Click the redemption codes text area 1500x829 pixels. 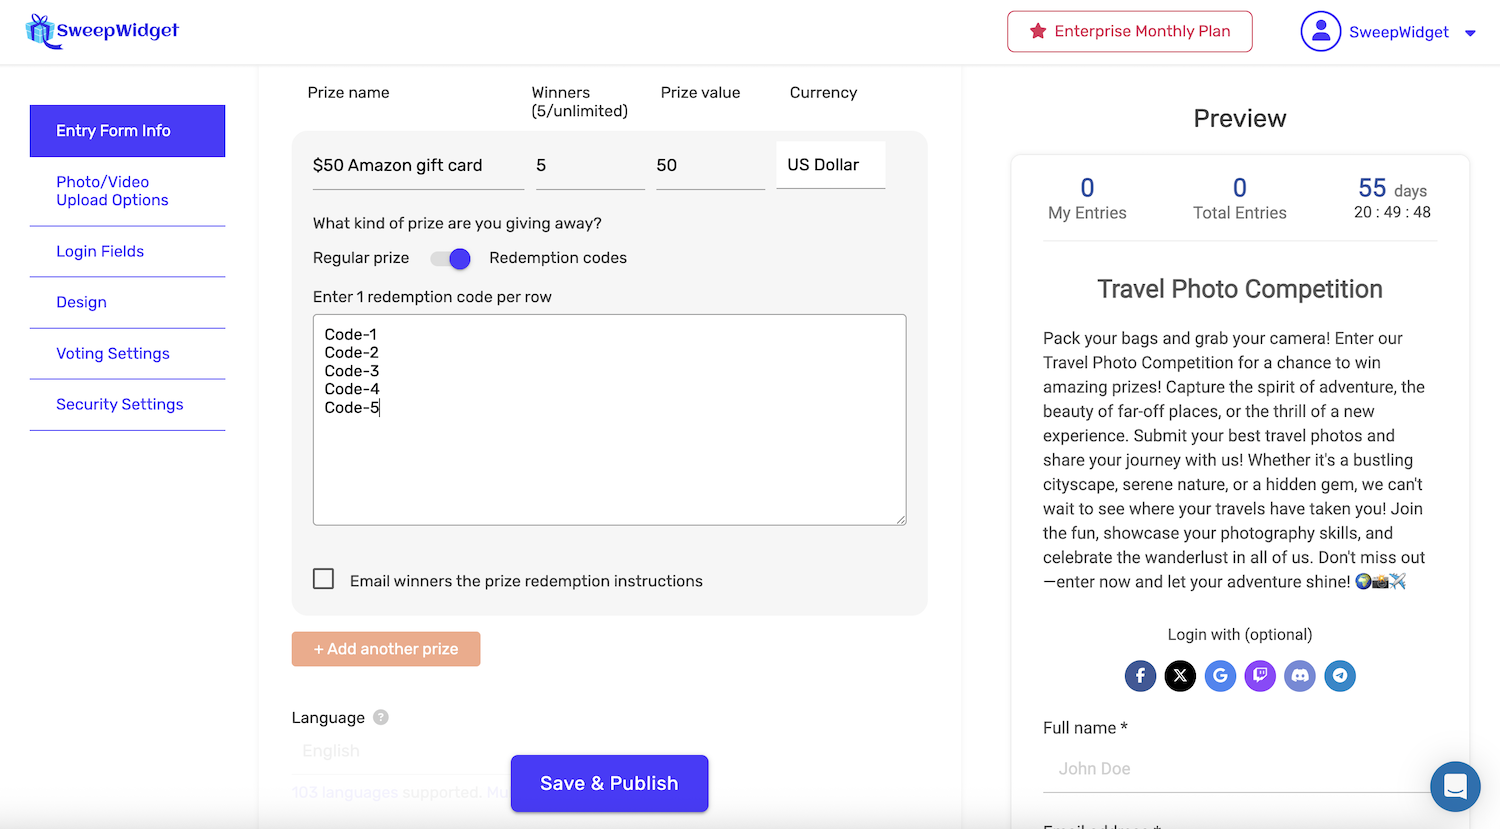(x=609, y=460)
